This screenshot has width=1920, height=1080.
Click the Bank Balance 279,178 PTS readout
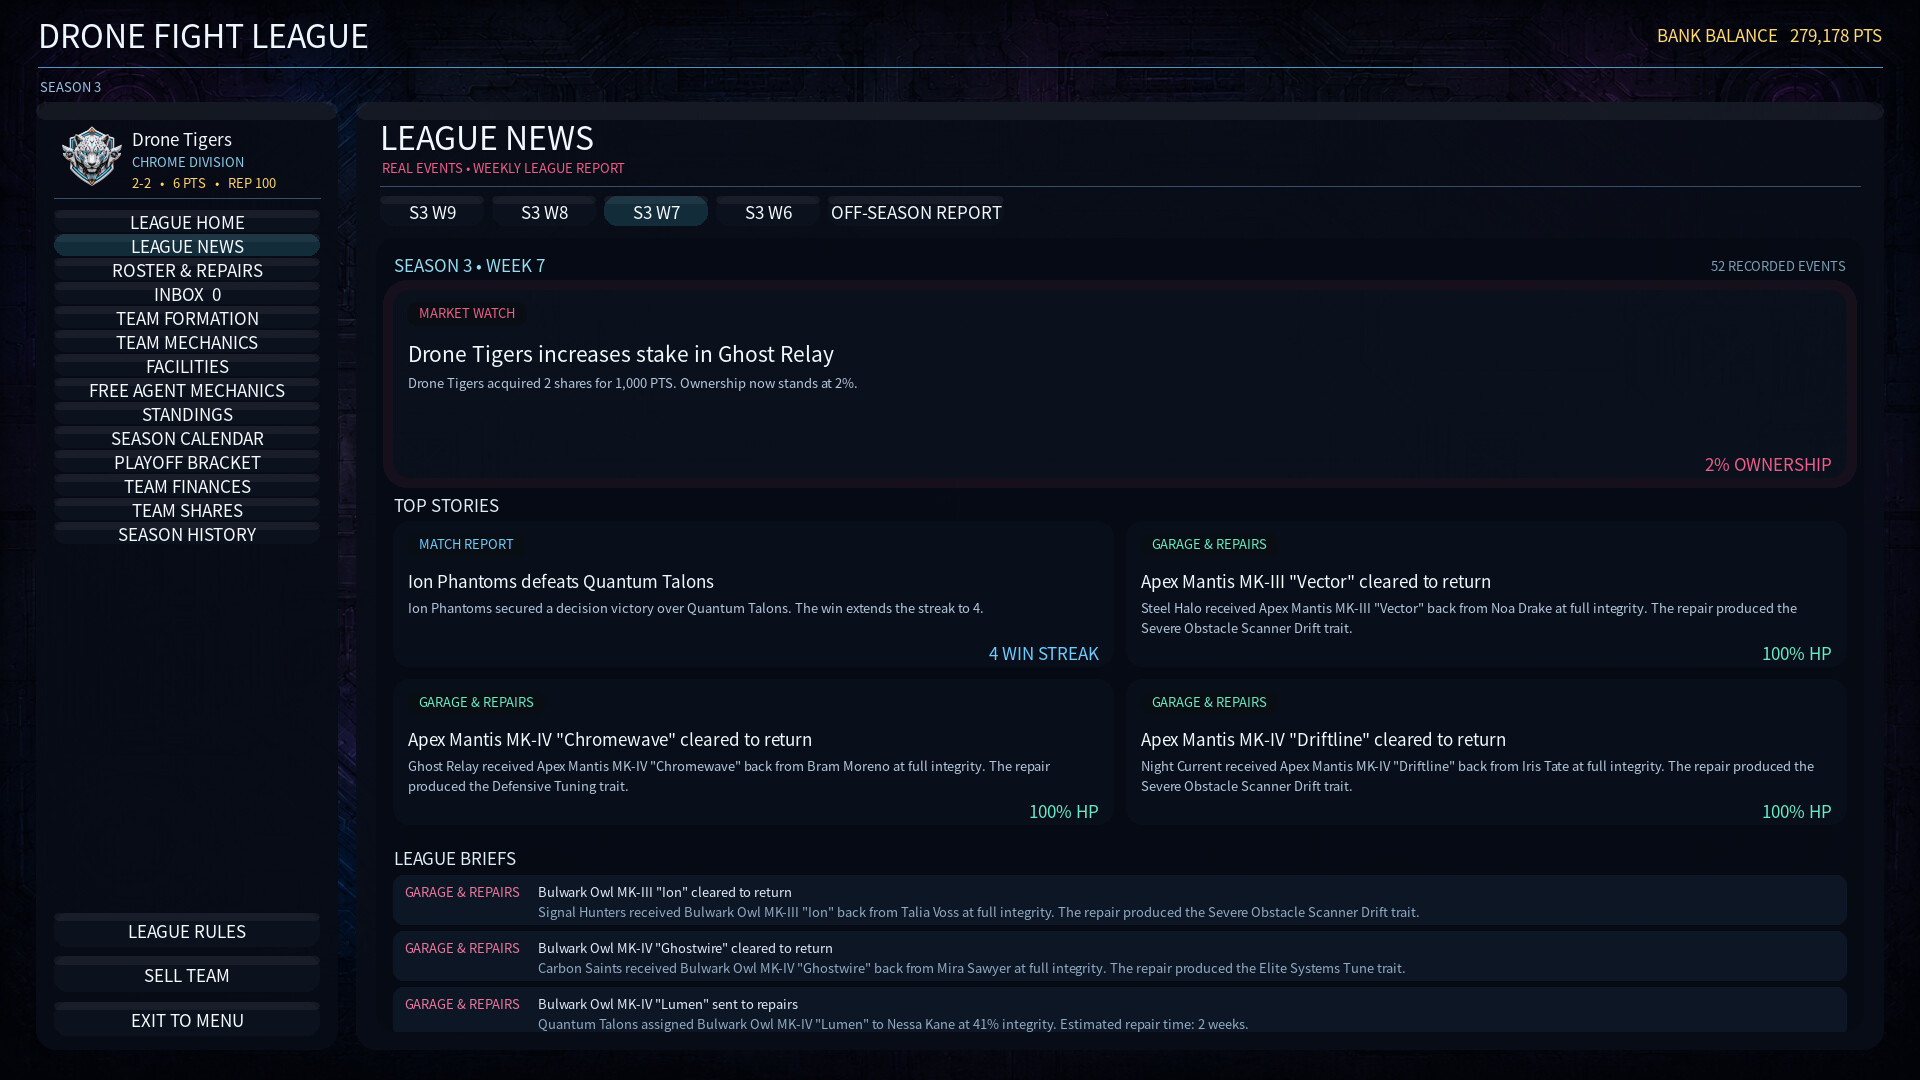[x=1769, y=36]
